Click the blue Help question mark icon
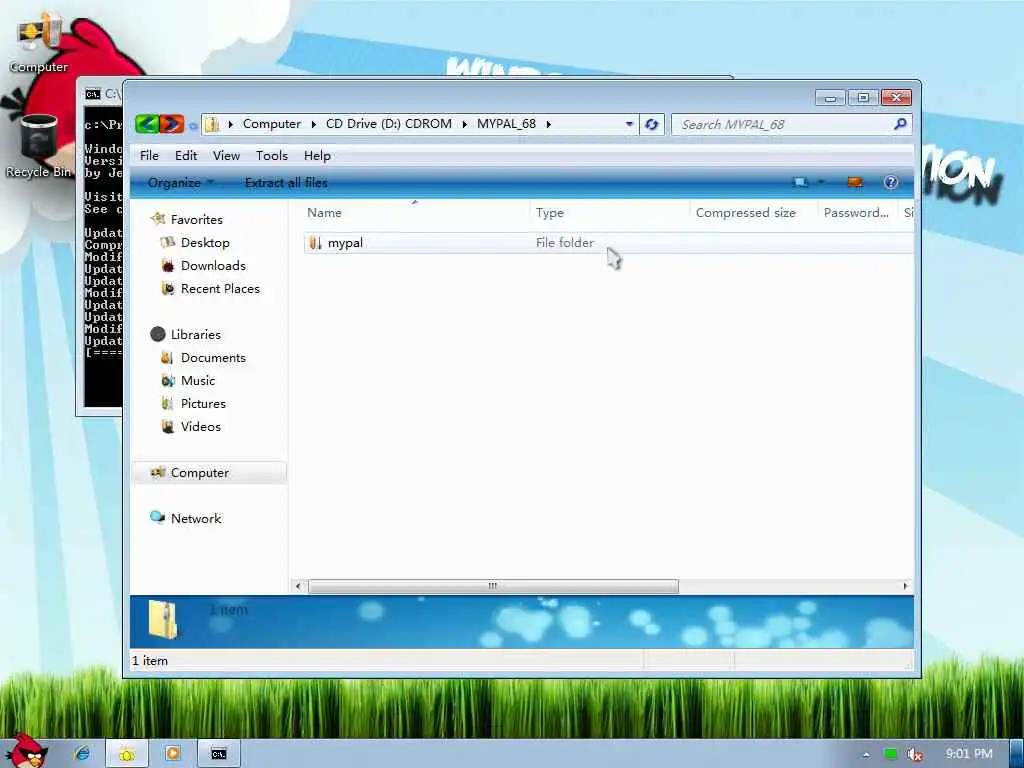The image size is (1024, 768). pos(891,182)
